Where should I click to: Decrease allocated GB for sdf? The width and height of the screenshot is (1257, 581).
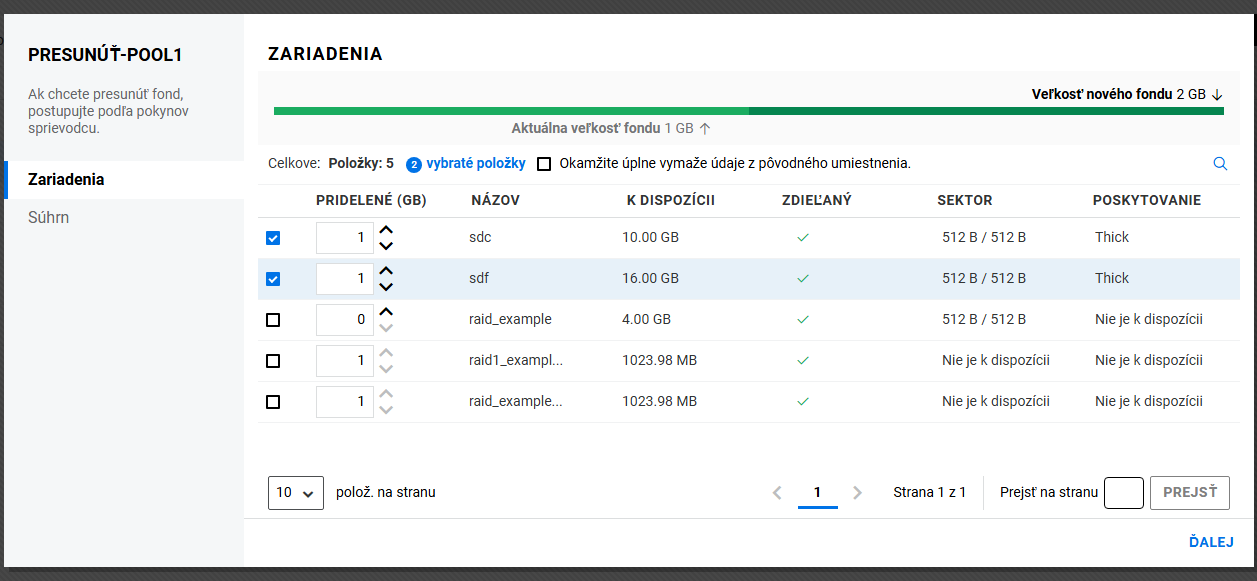[x=386, y=286]
